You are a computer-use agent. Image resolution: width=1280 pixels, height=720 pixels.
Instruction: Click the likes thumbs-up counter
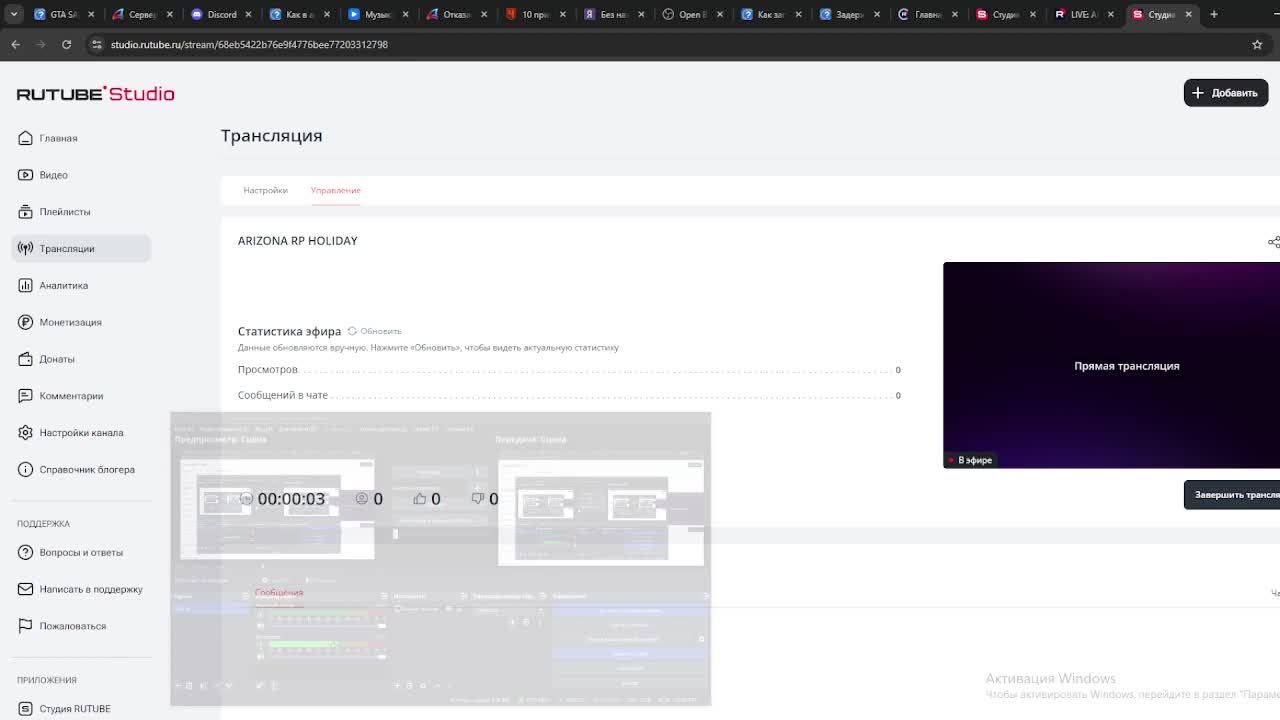click(x=427, y=498)
